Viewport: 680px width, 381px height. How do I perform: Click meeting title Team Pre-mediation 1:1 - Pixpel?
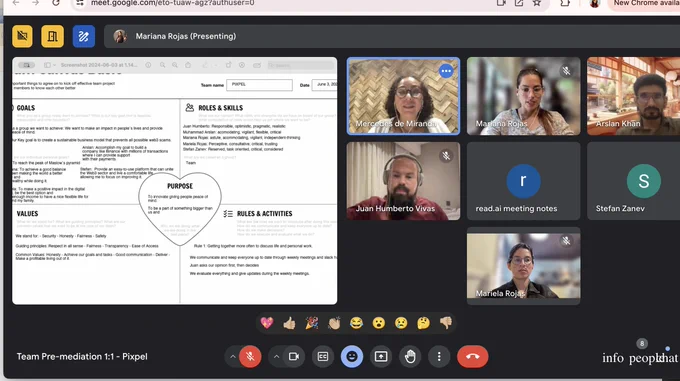[82, 357]
